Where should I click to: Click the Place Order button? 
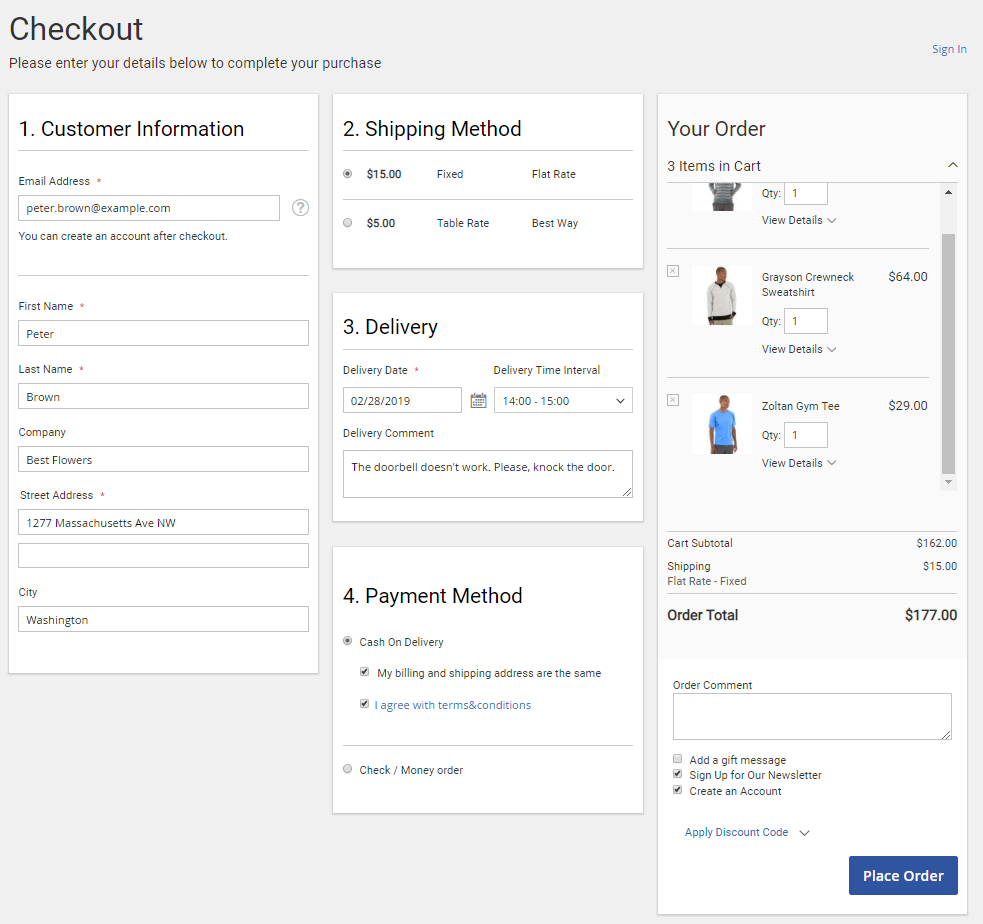(x=902, y=875)
